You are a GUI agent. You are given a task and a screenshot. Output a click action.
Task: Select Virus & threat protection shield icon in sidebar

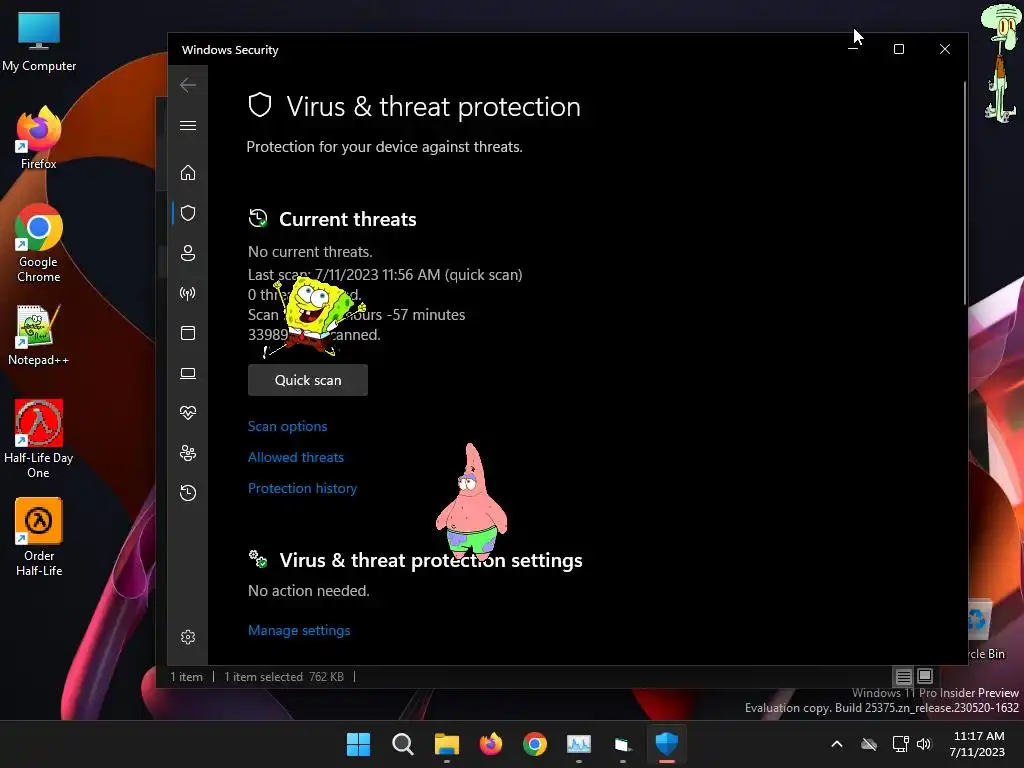pos(188,213)
